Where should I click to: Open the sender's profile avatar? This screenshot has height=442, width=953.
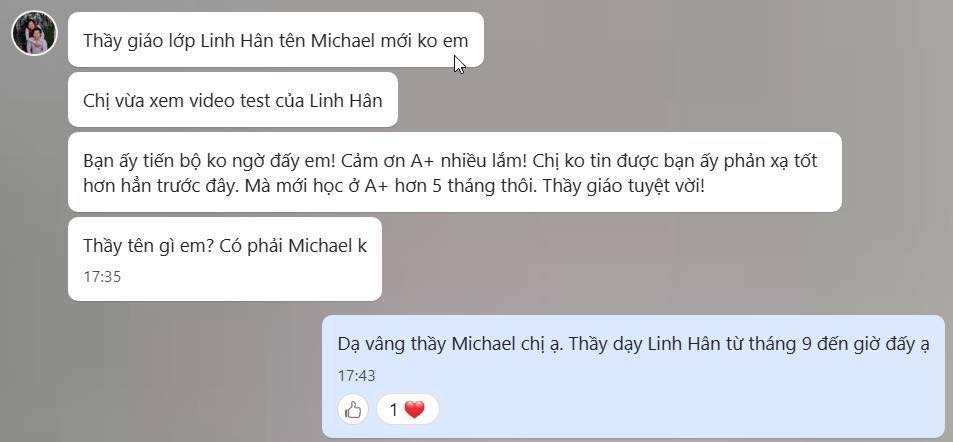point(34,32)
